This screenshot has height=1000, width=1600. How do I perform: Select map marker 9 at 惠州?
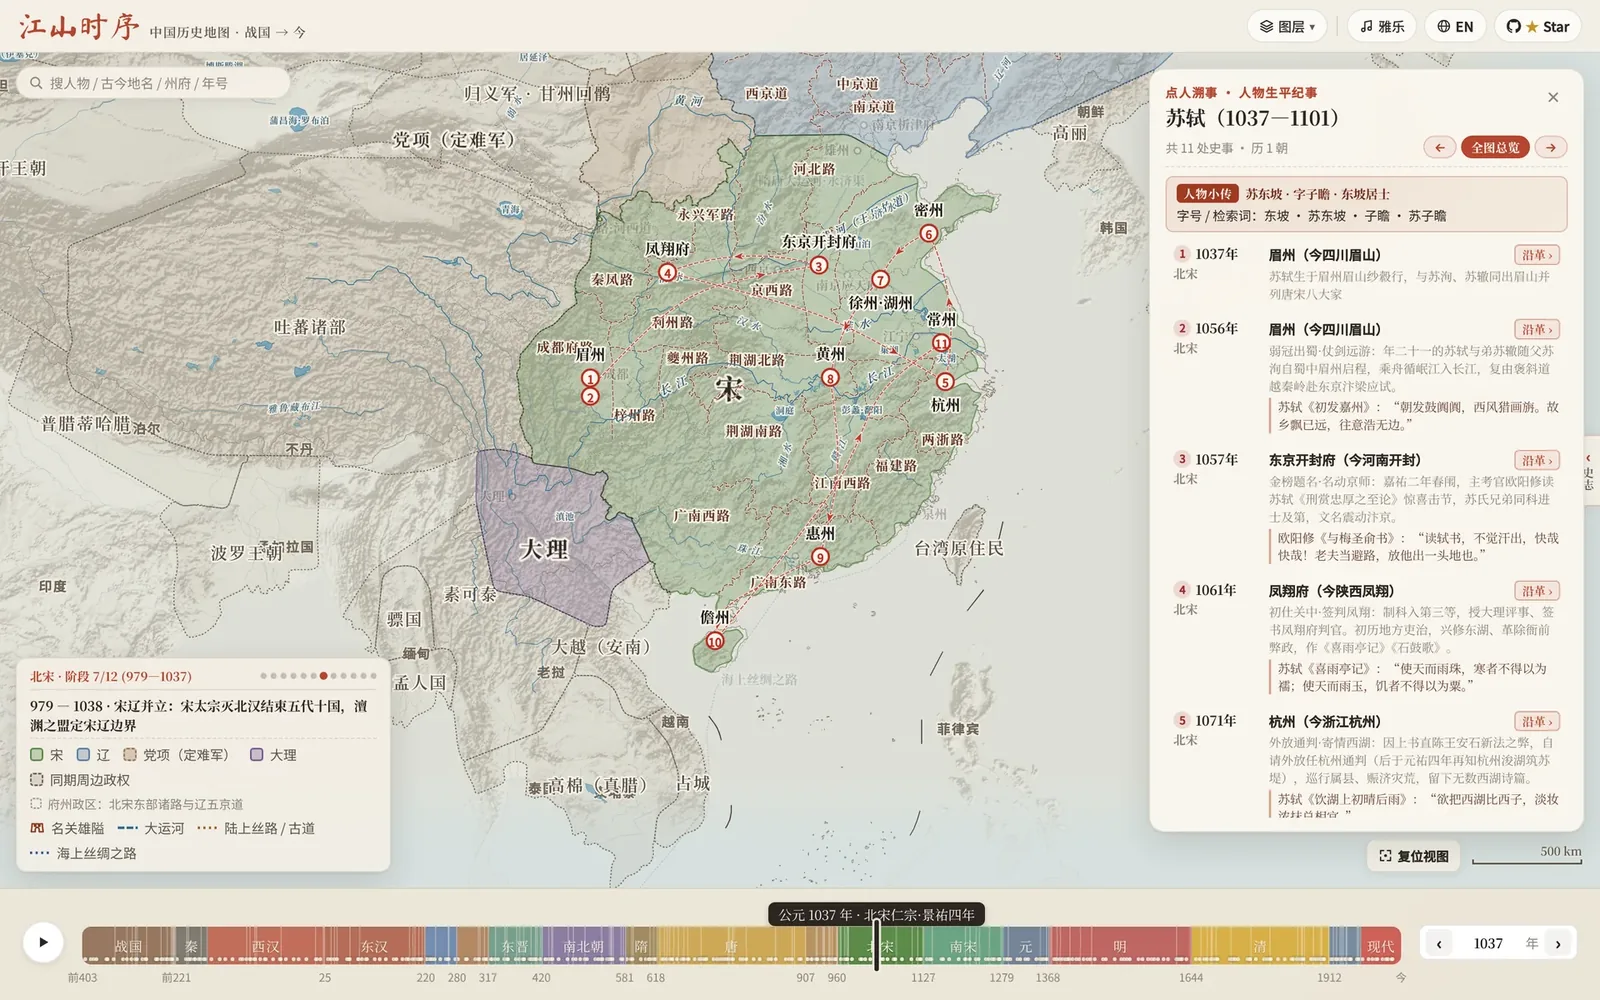820,557
